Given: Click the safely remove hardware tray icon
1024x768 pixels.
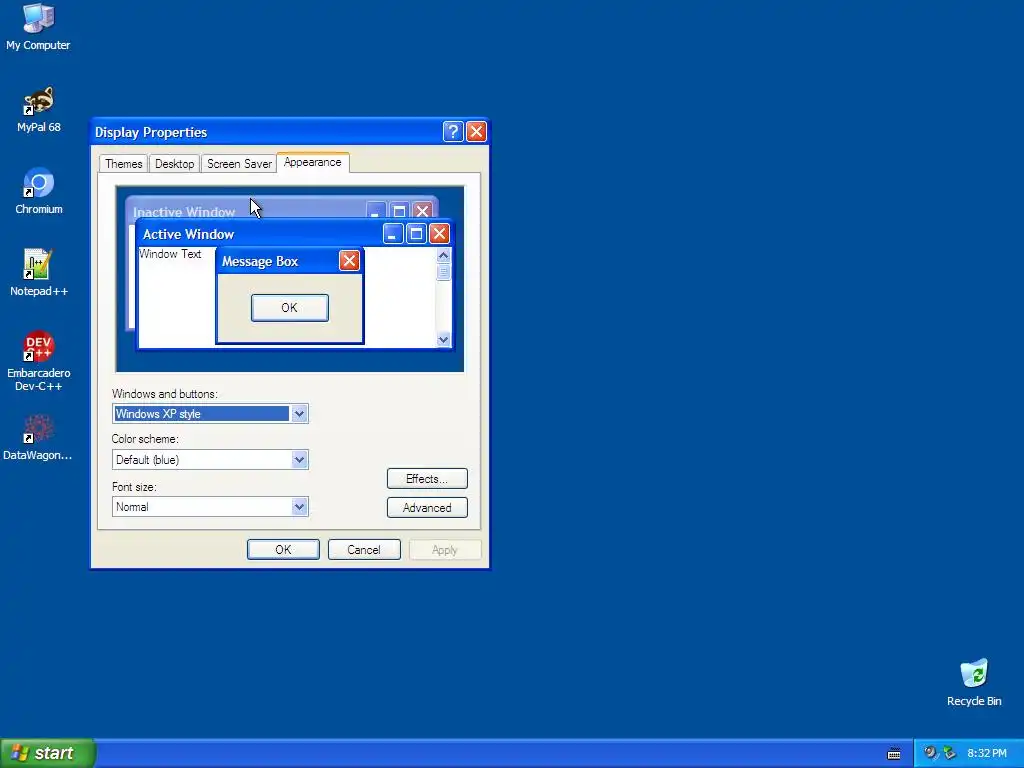Looking at the screenshot, I should click(950, 753).
